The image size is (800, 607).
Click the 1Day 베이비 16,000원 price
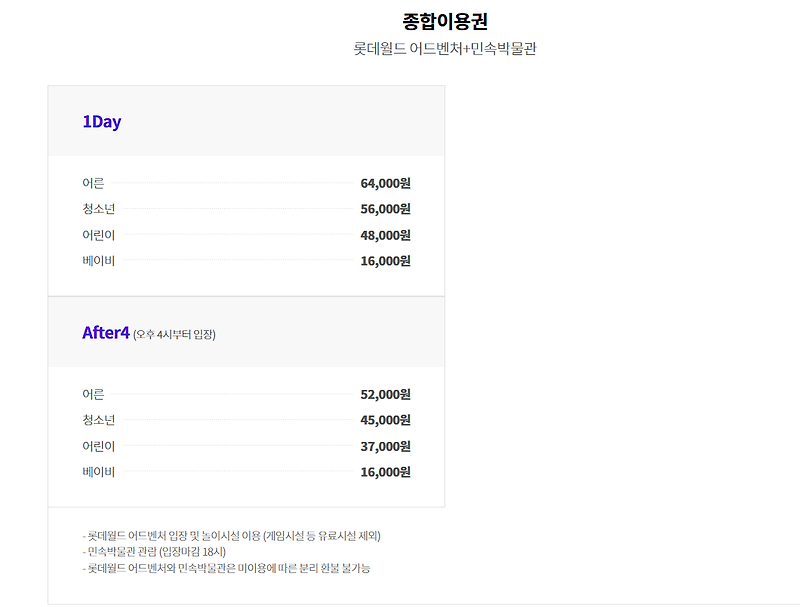[385, 261]
